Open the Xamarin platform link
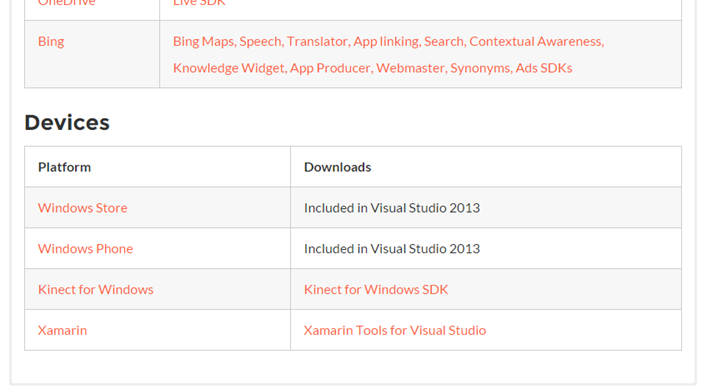The height and width of the screenshot is (389, 702). 63,330
